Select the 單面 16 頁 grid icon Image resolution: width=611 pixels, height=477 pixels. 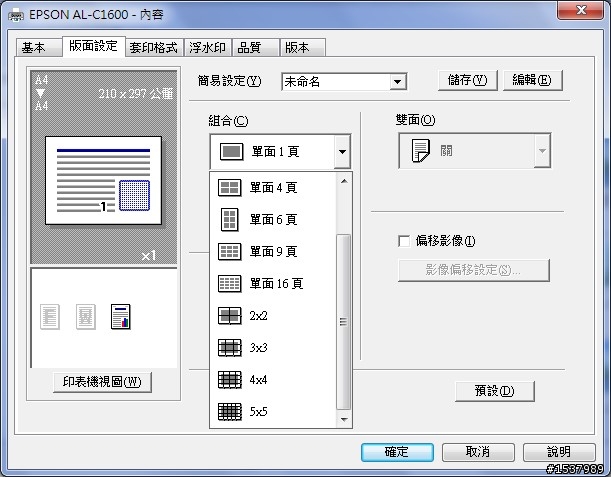coord(230,283)
